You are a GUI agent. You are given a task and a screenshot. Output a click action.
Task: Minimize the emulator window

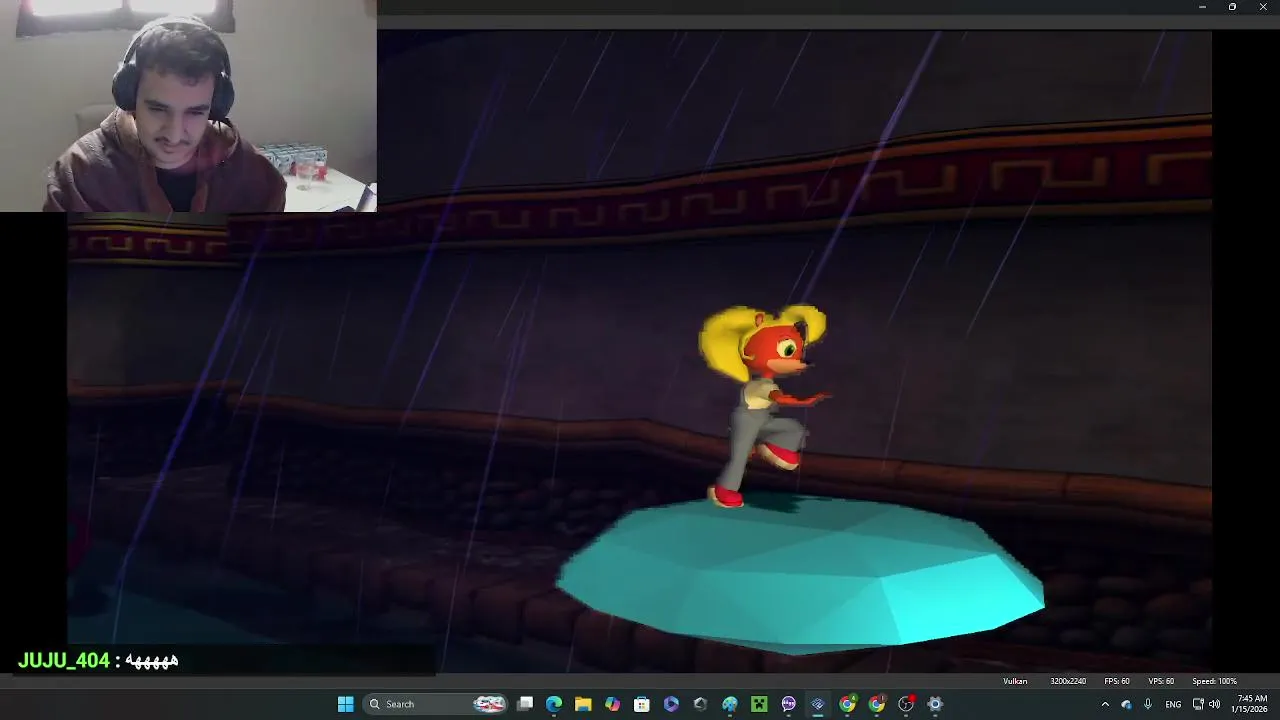(x=1202, y=7)
